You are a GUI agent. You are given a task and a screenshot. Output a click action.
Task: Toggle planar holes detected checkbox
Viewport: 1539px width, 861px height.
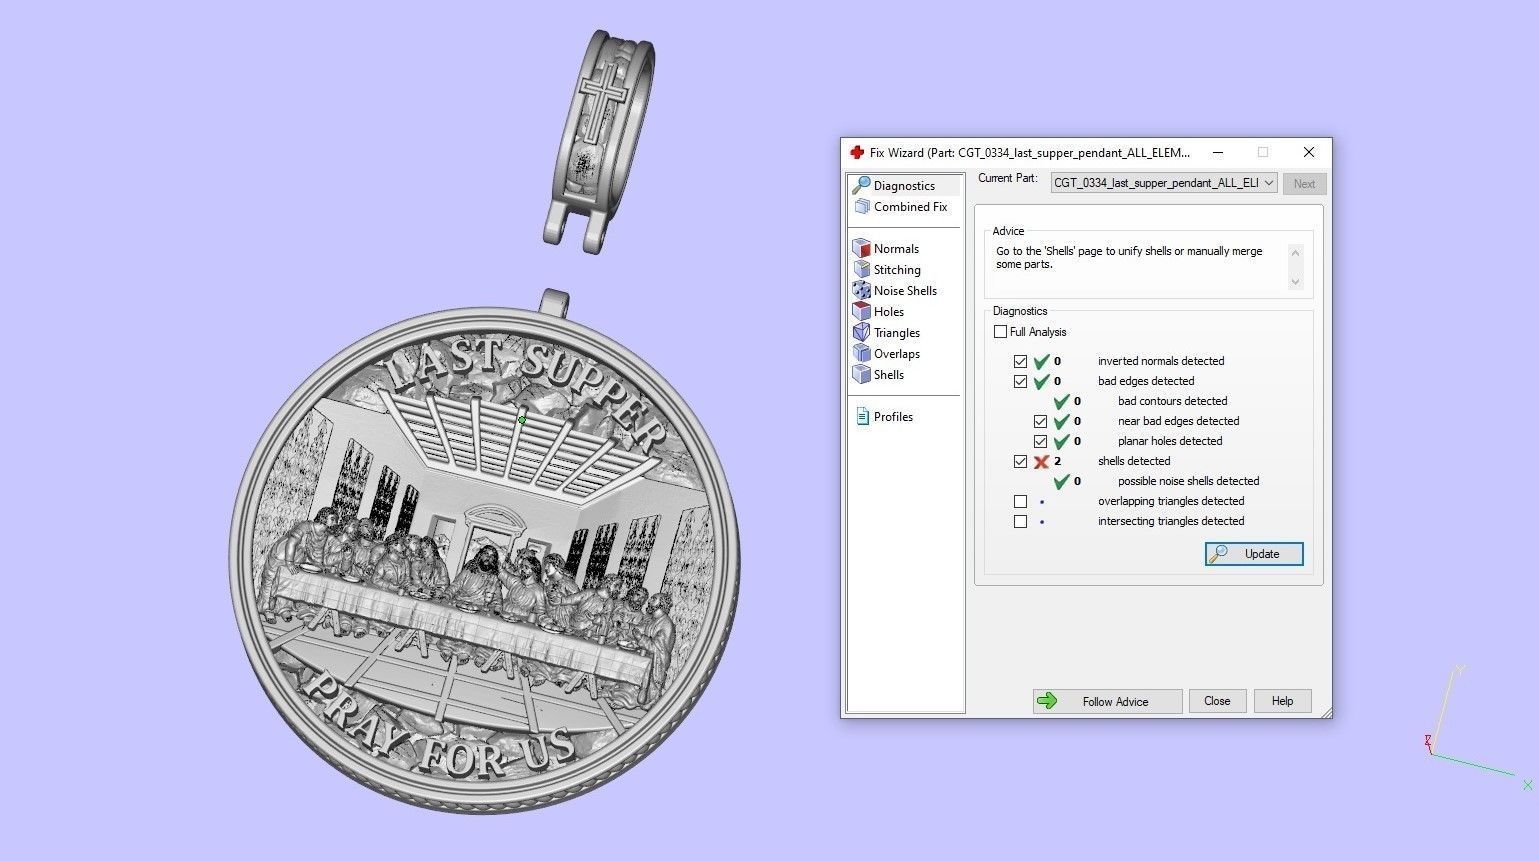tap(1040, 441)
